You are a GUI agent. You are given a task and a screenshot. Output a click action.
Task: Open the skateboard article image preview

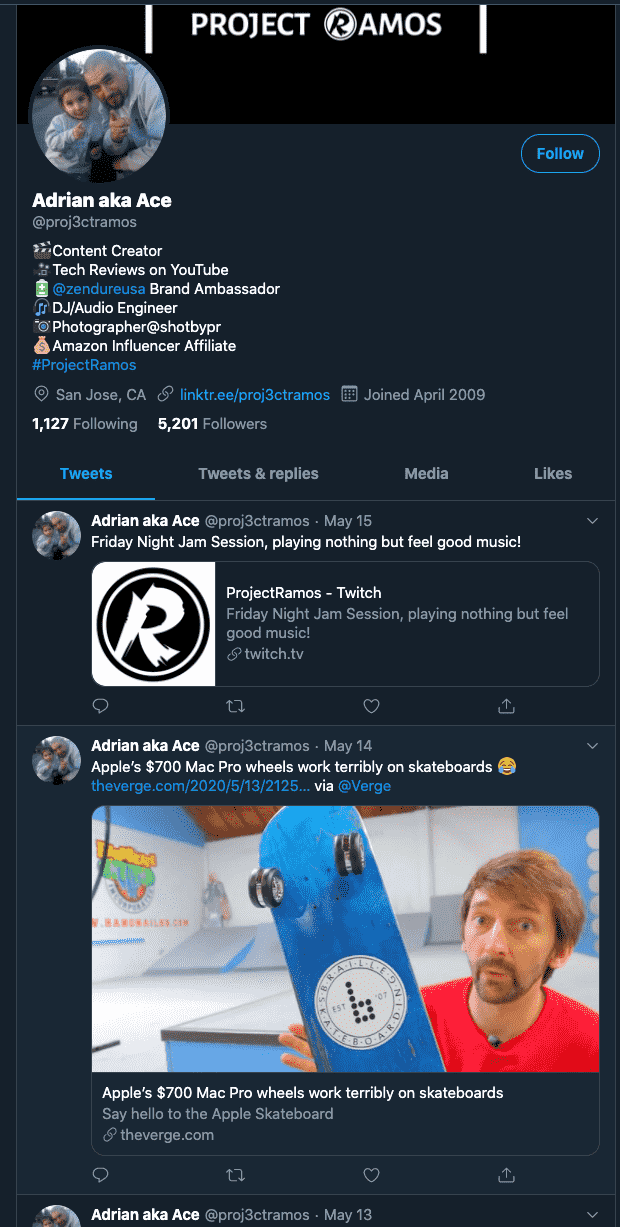pos(345,939)
